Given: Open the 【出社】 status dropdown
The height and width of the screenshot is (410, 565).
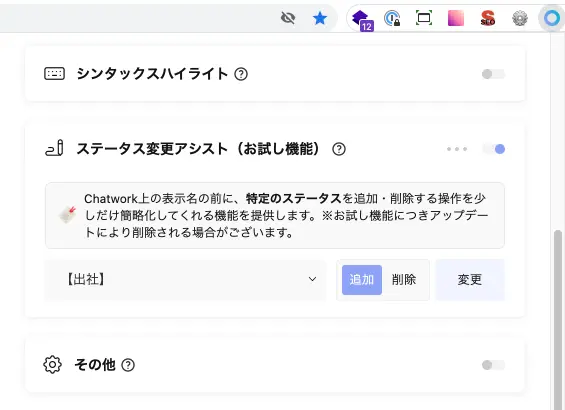Looking at the screenshot, I should tap(185, 280).
